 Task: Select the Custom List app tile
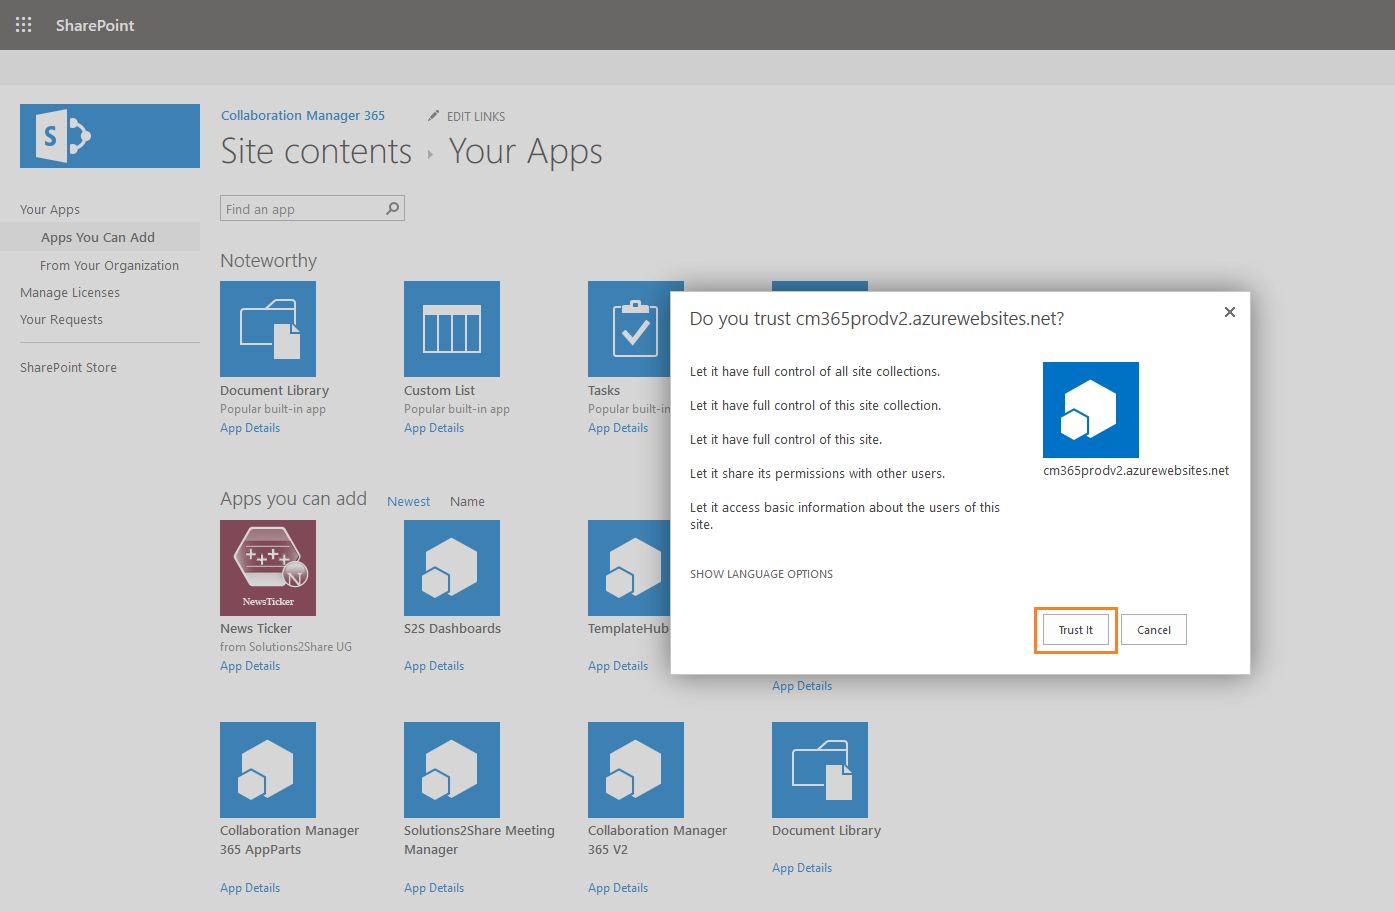pos(452,329)
